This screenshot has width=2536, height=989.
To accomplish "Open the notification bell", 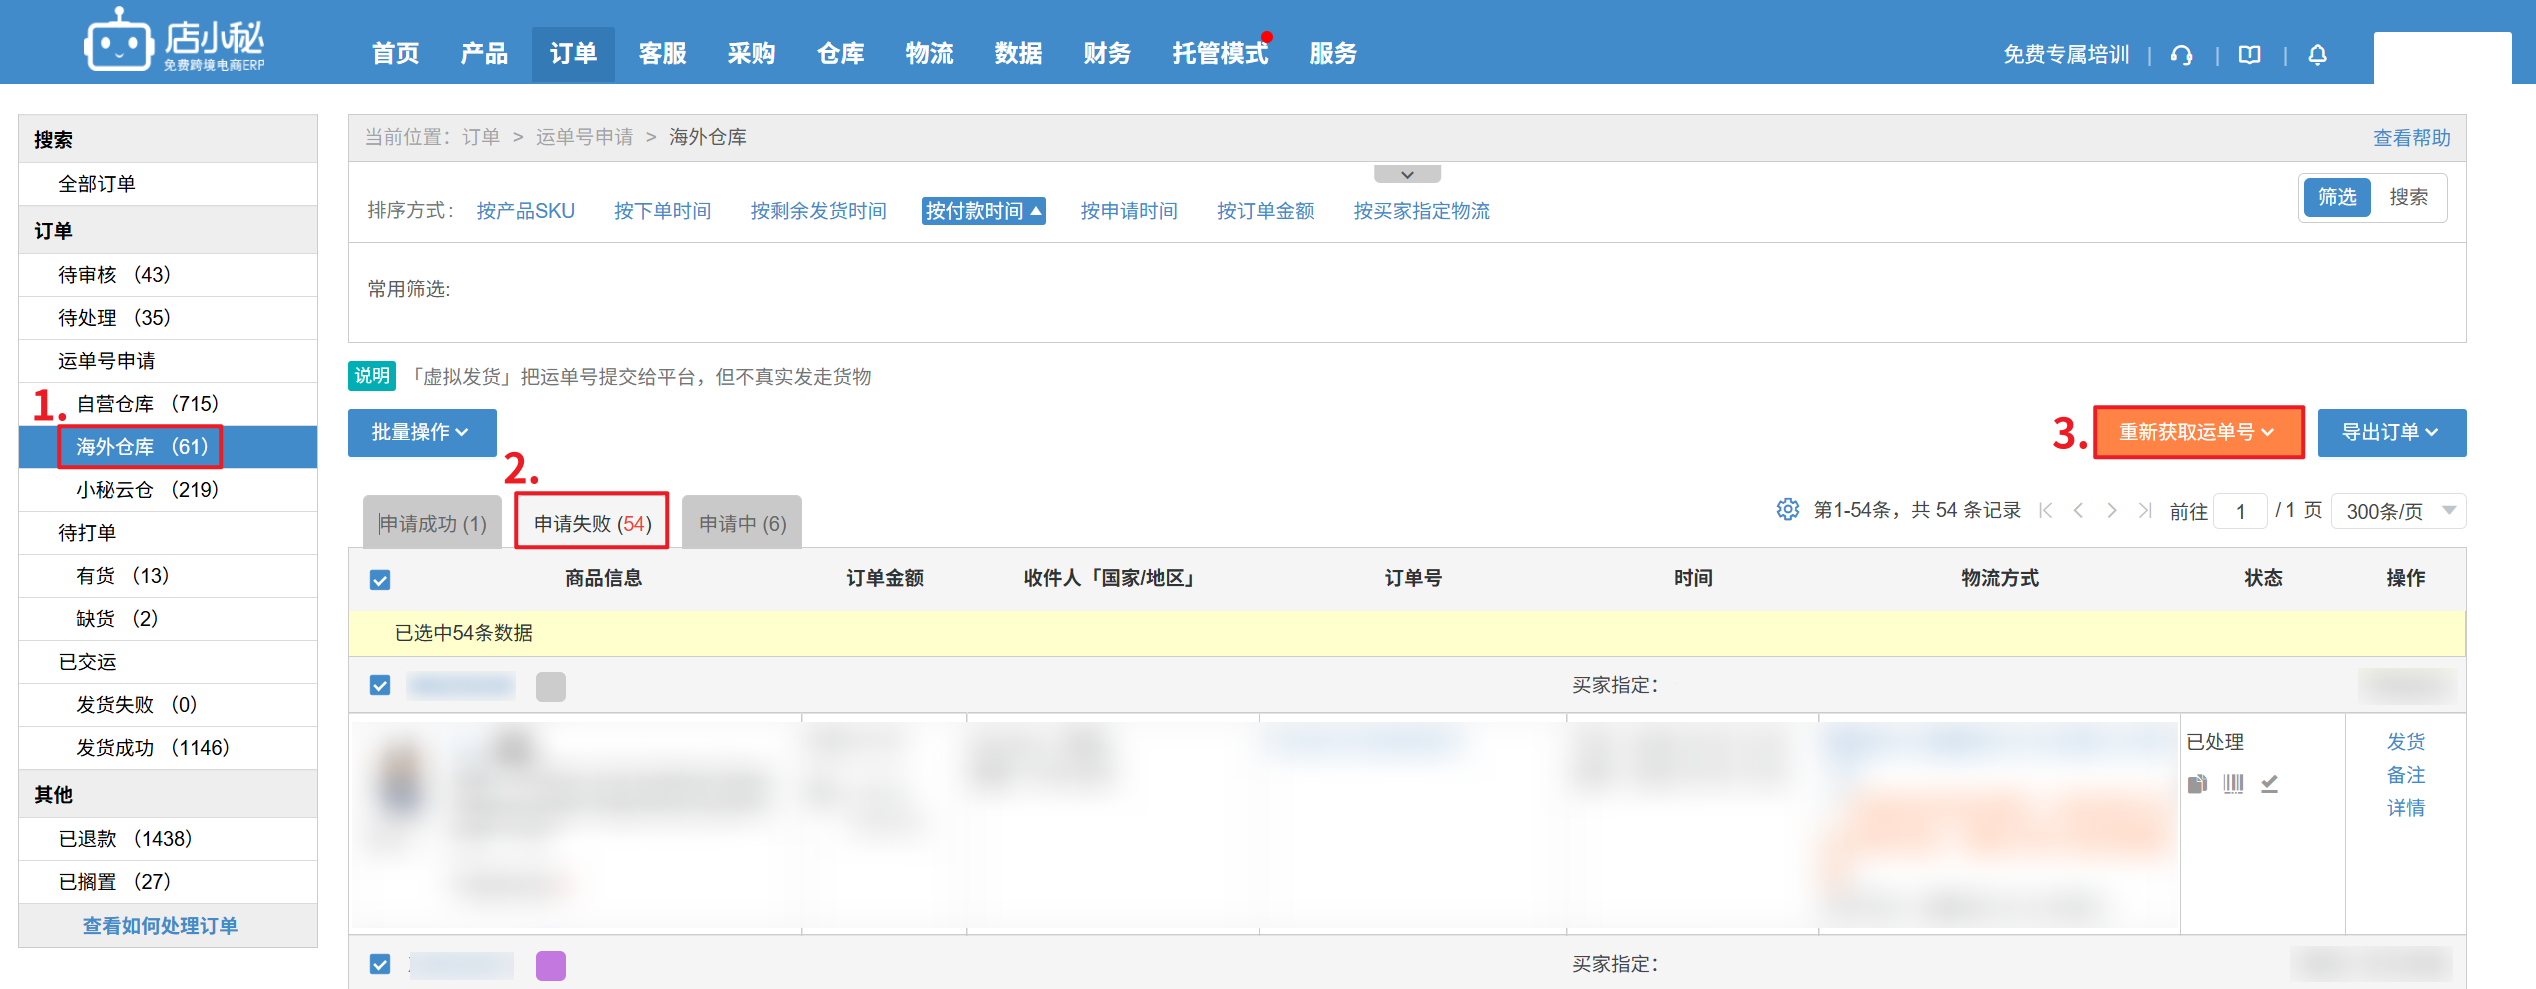I will [x=2317, y=55].
